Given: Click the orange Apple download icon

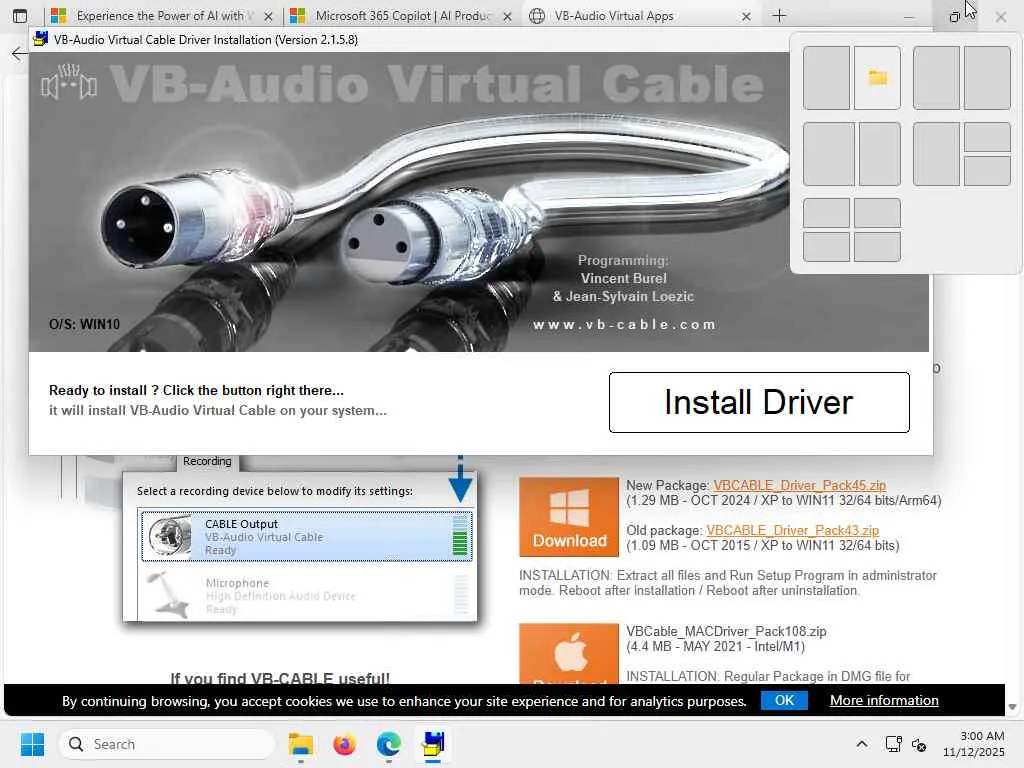Looking at the screenshot, I should point(569,653).
